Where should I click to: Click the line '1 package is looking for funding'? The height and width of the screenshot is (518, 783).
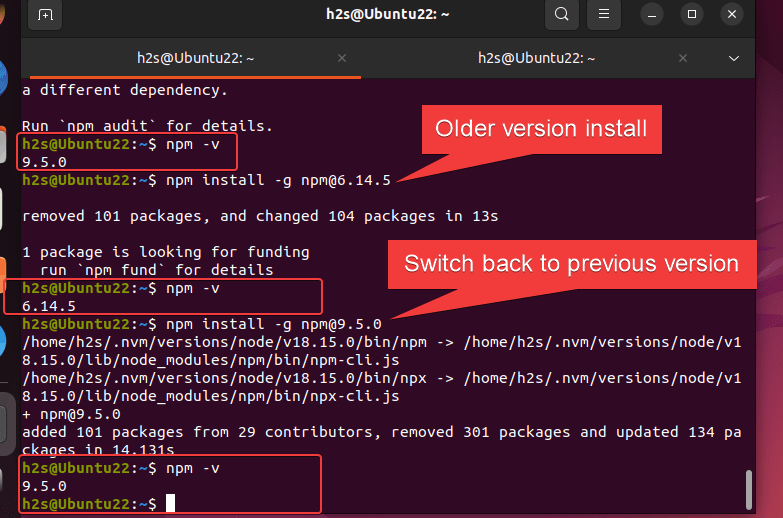166,252
